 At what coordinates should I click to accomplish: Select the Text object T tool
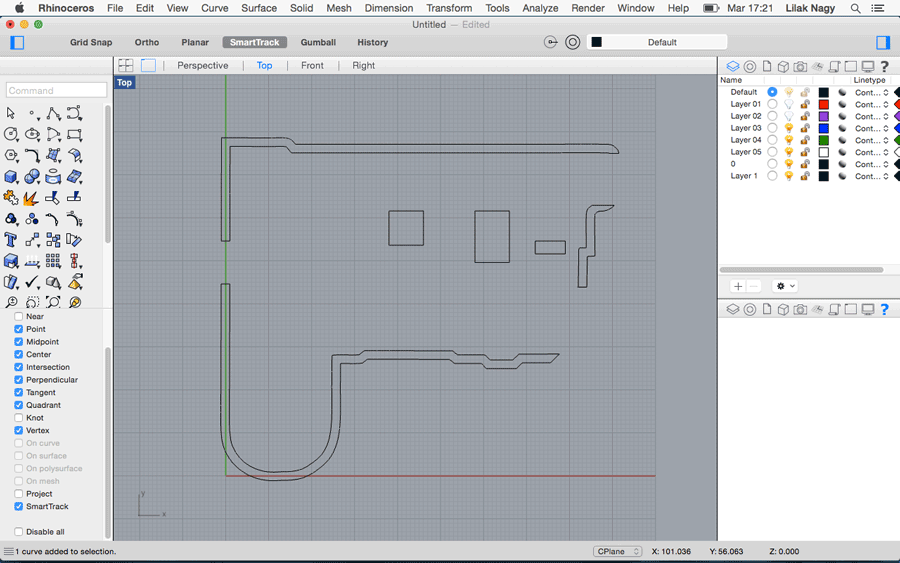[10, 239]
